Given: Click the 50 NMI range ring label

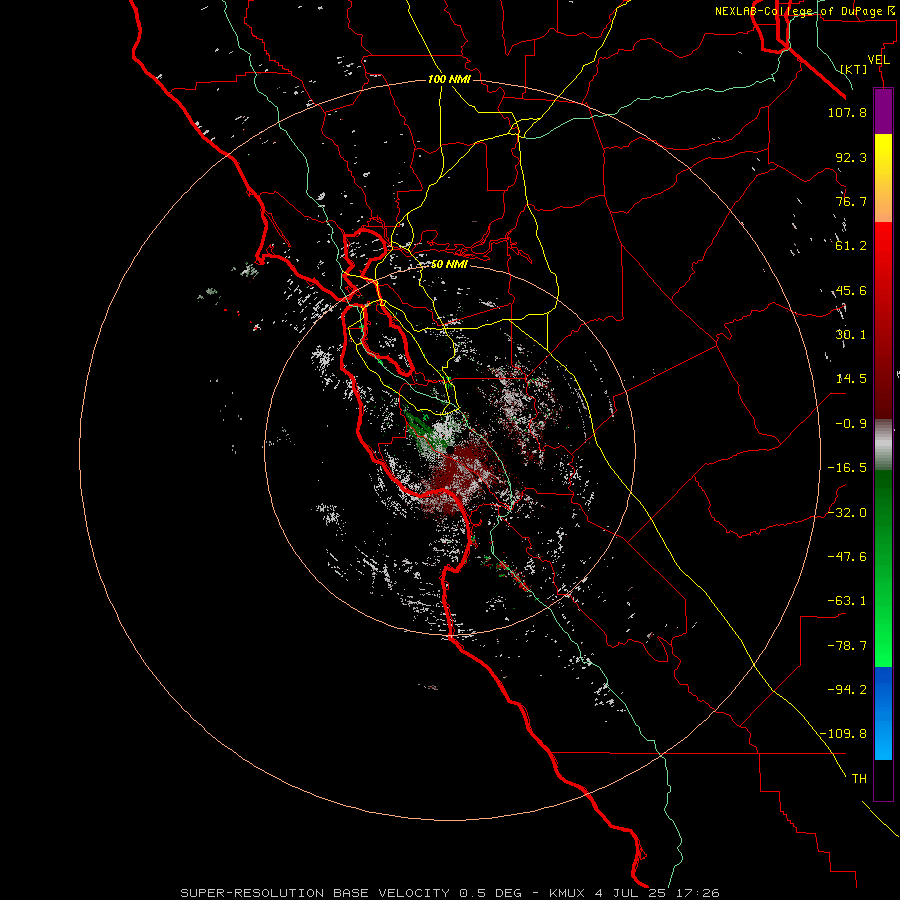Looking at the screenshot, I should pyautogui.click(x=449, y=264).
